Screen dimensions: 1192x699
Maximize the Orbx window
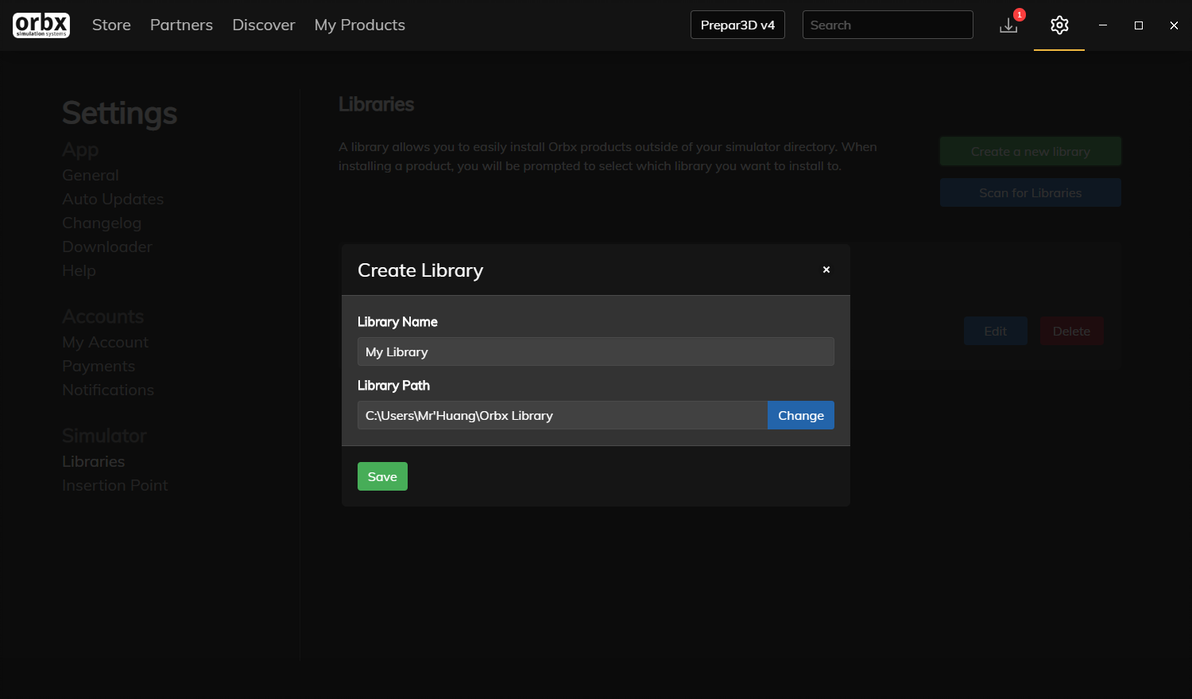pos(1138,25)
